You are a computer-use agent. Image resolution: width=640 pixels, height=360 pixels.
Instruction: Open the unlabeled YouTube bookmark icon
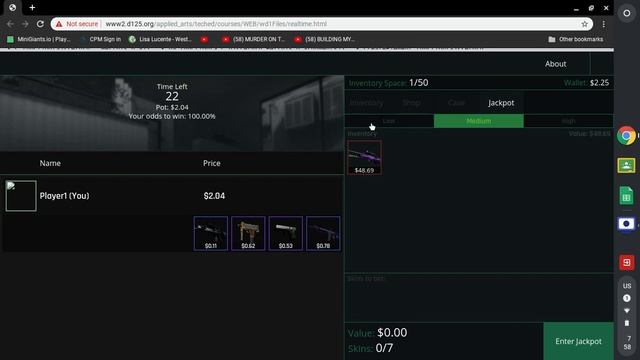coord(204,39)
